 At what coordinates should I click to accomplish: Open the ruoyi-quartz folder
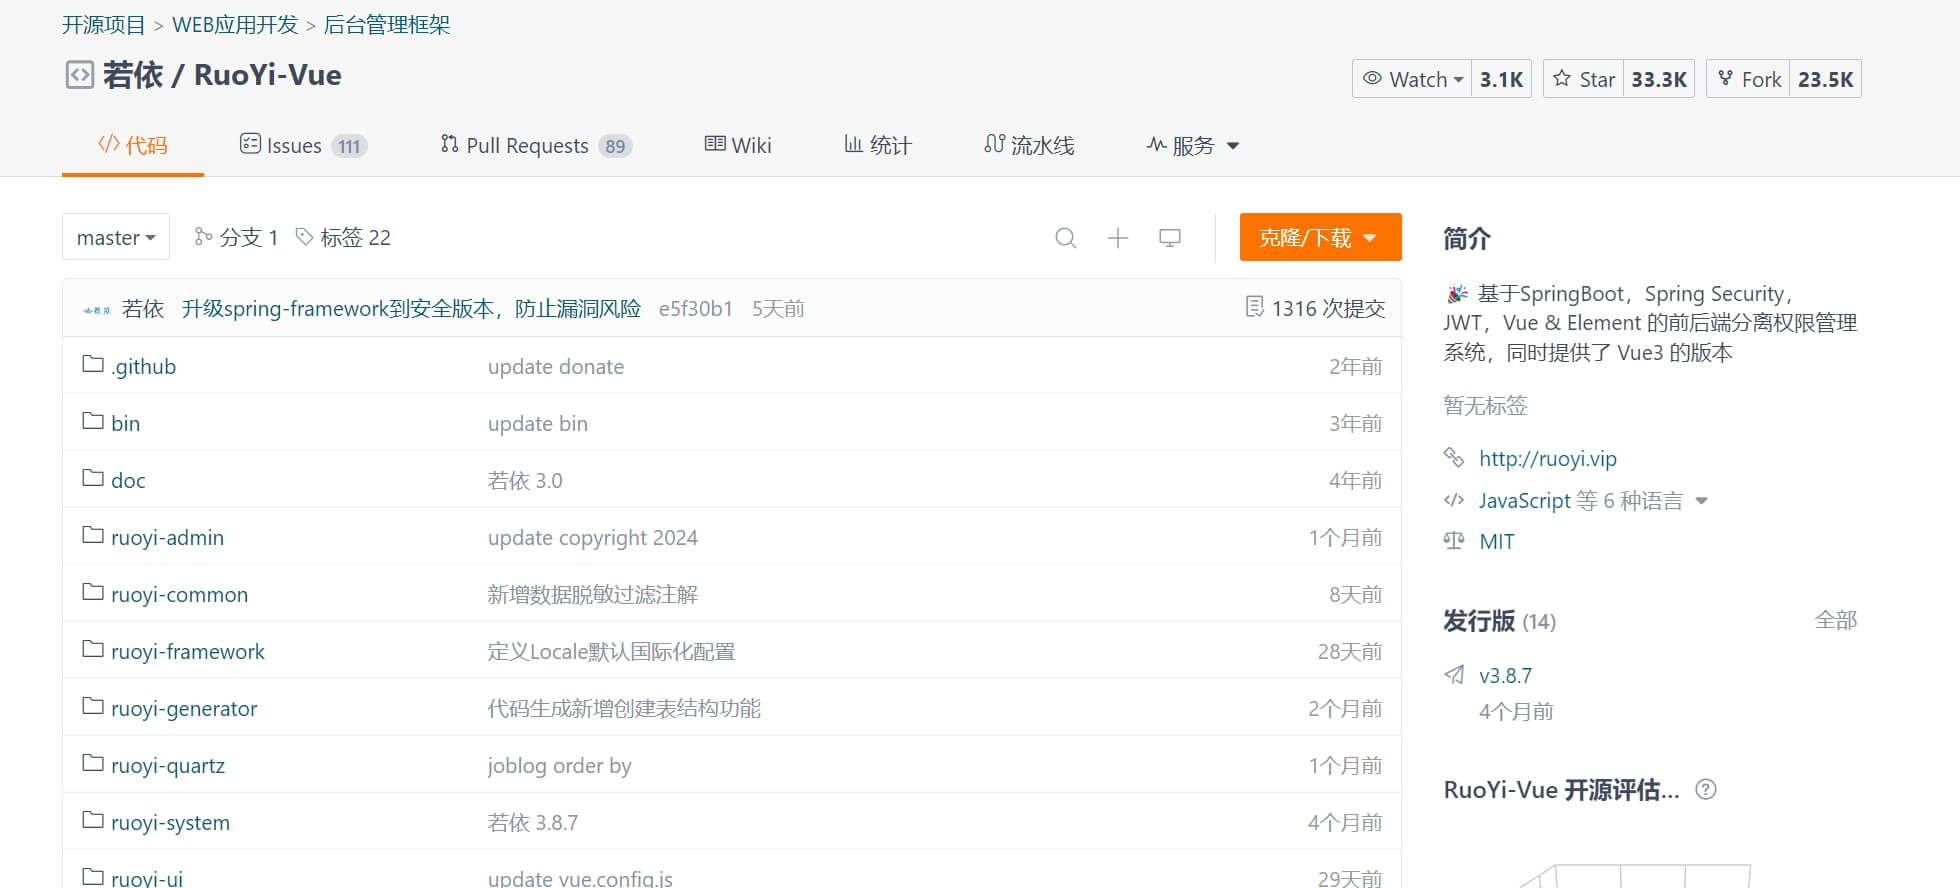coord(168,766)
